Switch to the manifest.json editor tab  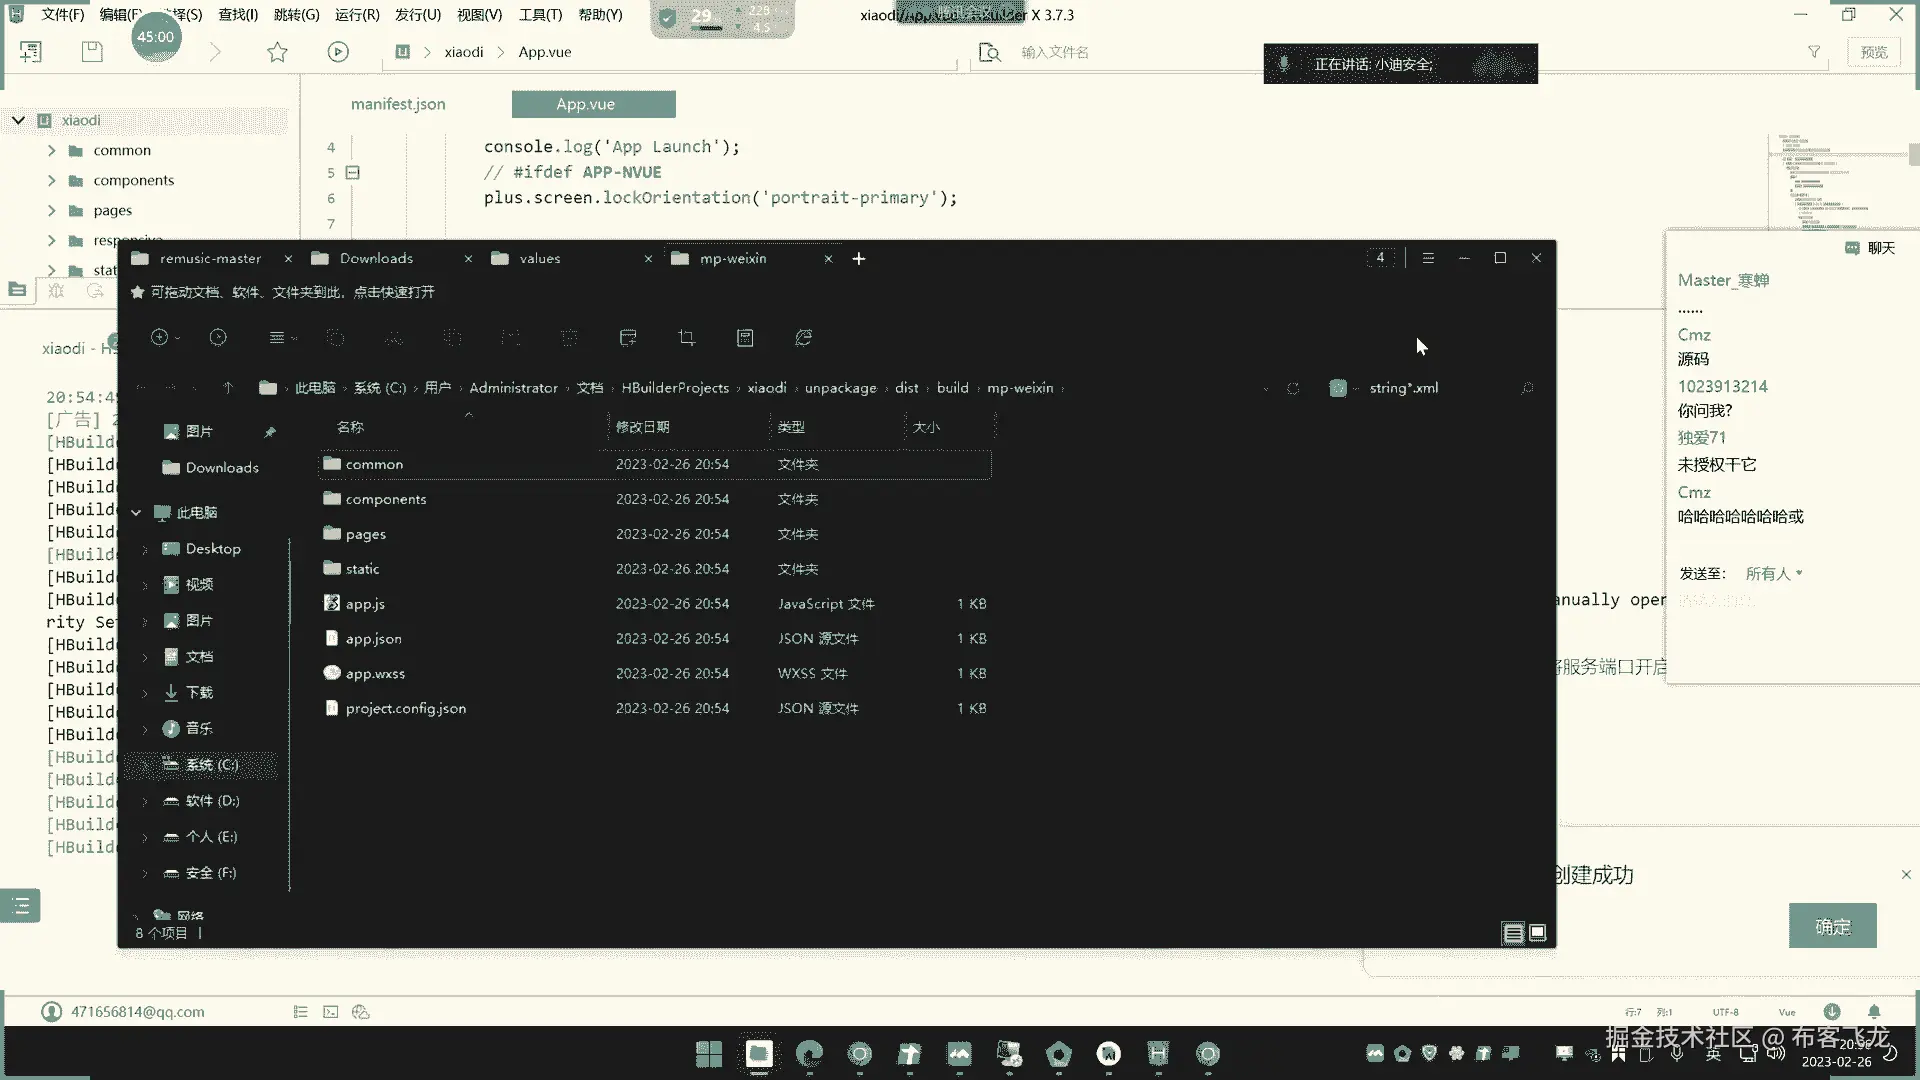tap(398, 104)
